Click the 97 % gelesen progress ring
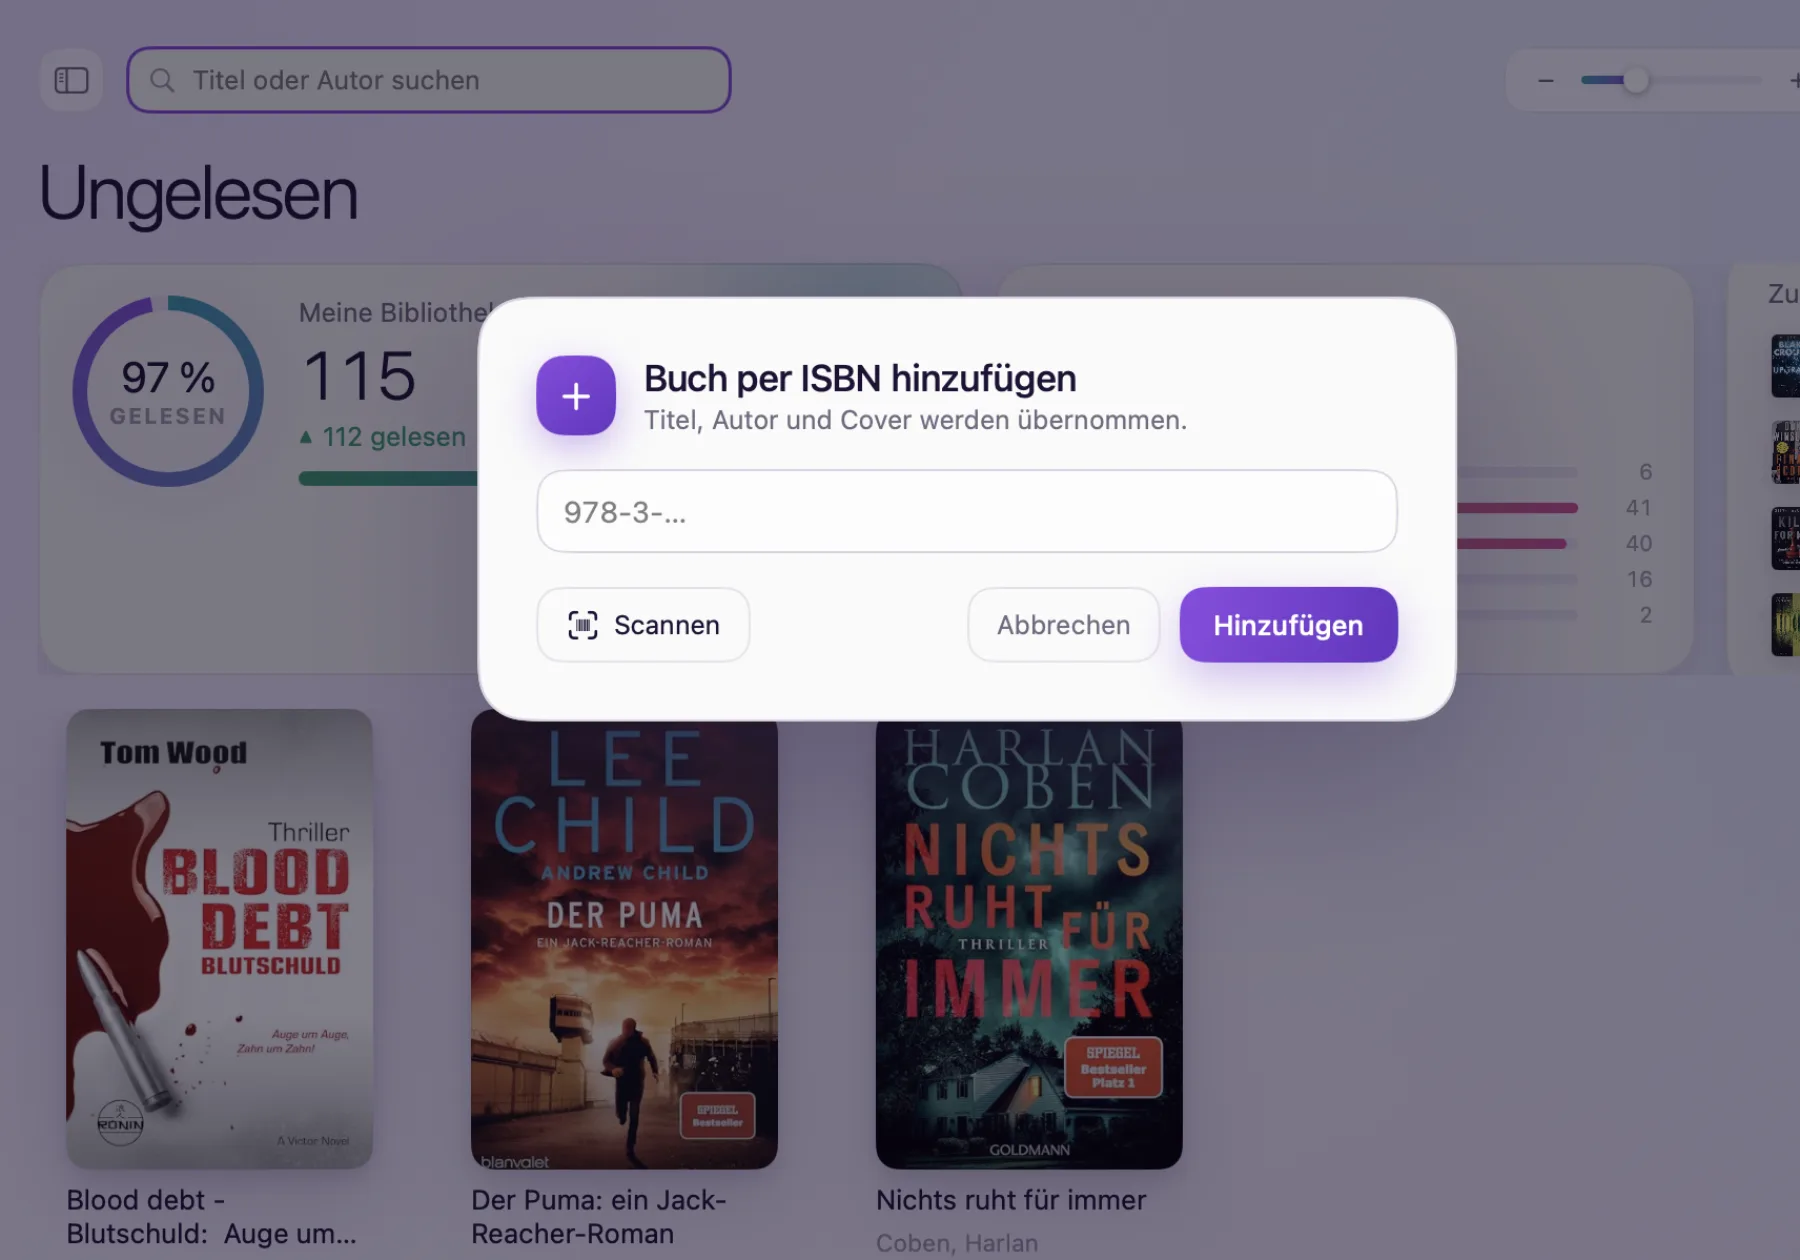1800x1260 pixels. pos(168,391)
